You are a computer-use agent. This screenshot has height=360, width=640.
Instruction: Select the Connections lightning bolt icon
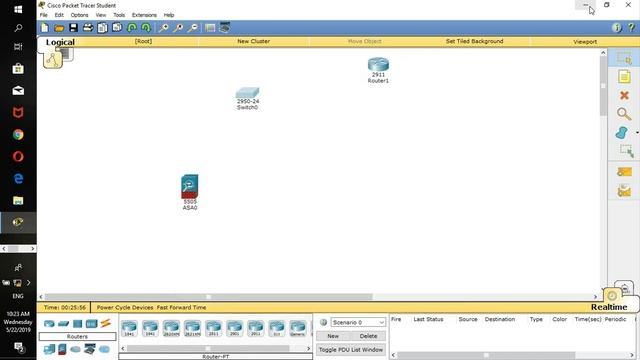(x=106, y=324)
